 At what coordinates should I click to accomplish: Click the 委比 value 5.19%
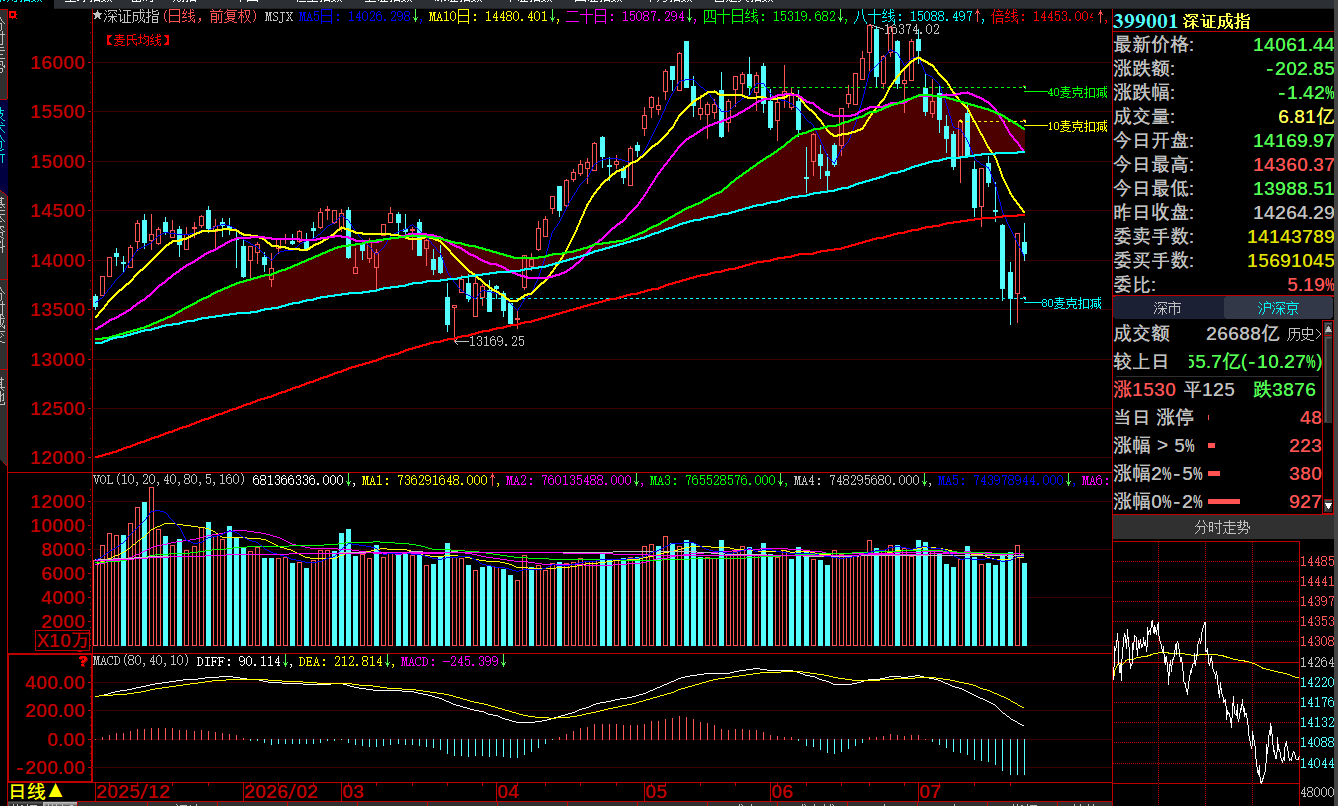click(x=1309, y=285)
